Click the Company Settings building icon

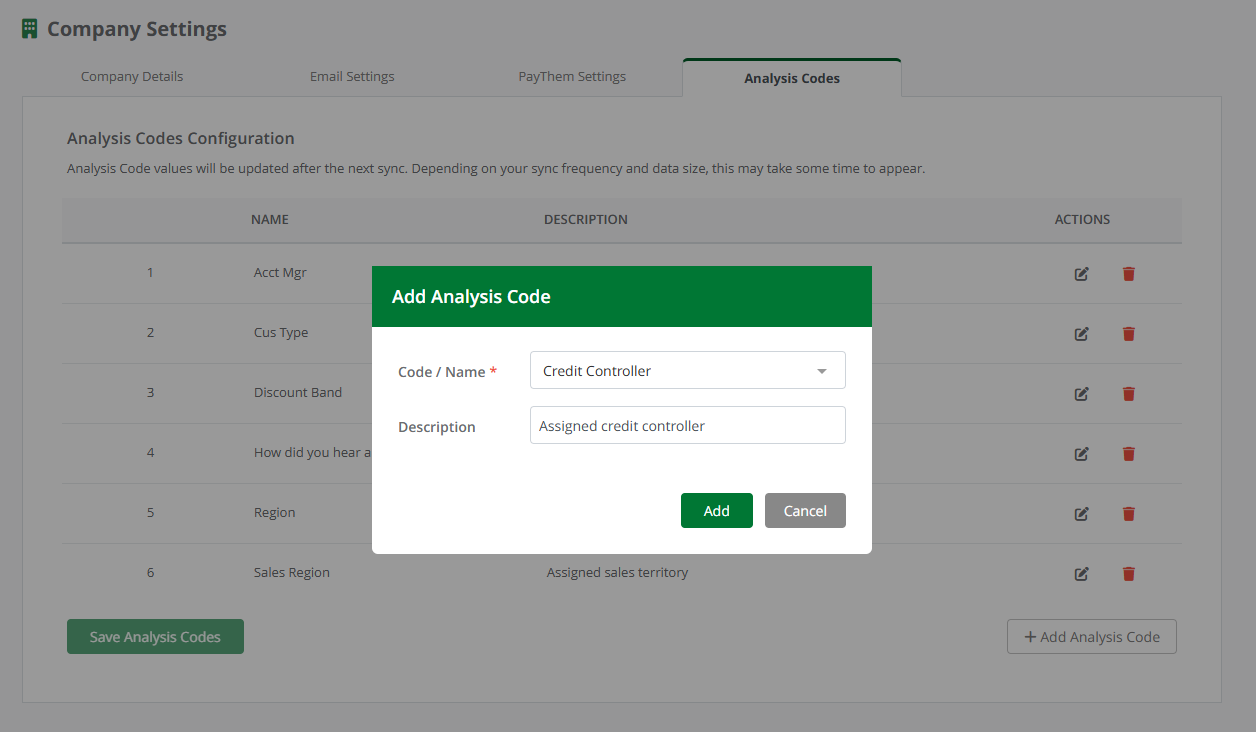point(30,29)
